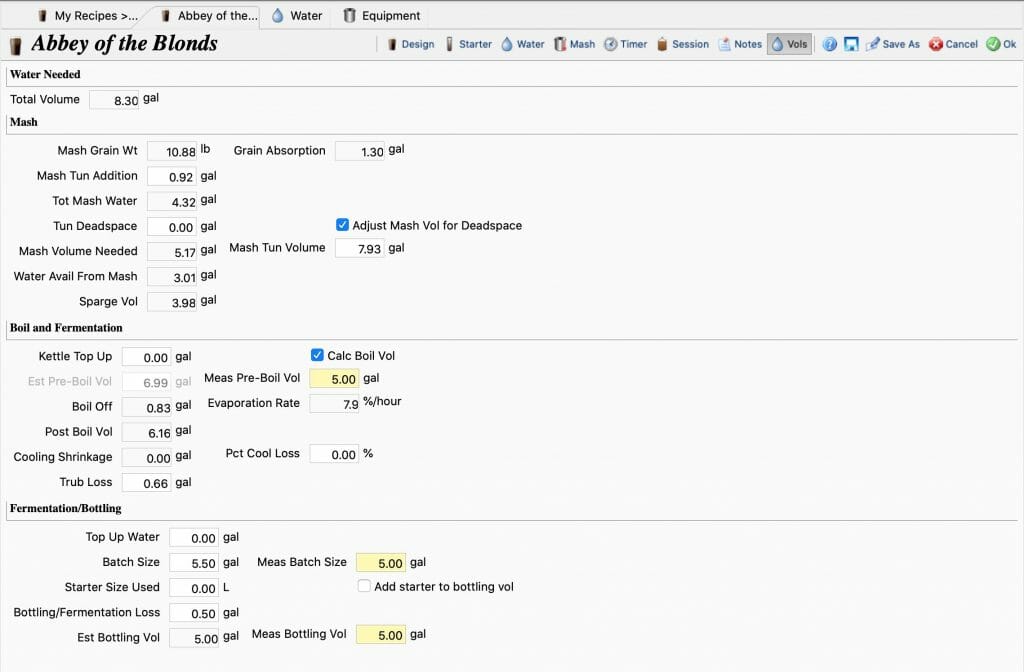Click the Evaporation Rate field
1024x672 pixels.
point(334,404)
